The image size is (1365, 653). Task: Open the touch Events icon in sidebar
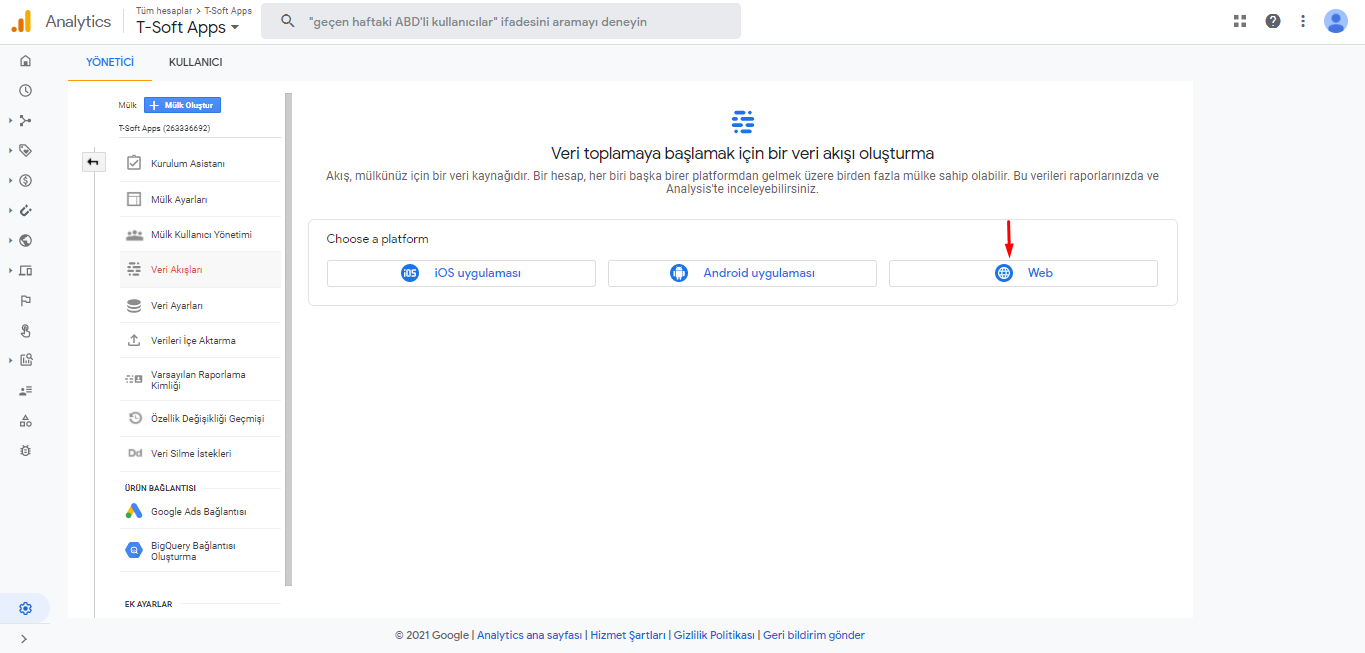(25, 330)
